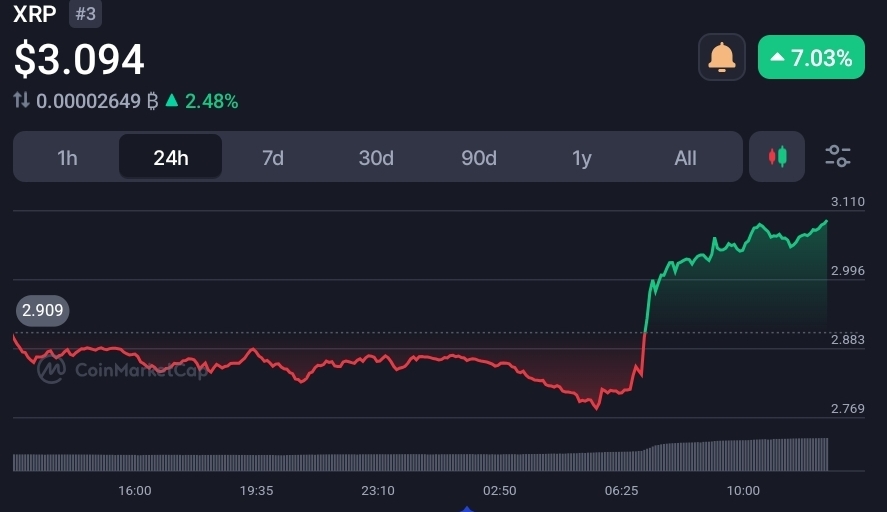The width and height of the screenshot is (887, 512).
Task: Select the 1h timeframe tab
Action: tap(67, 157)
